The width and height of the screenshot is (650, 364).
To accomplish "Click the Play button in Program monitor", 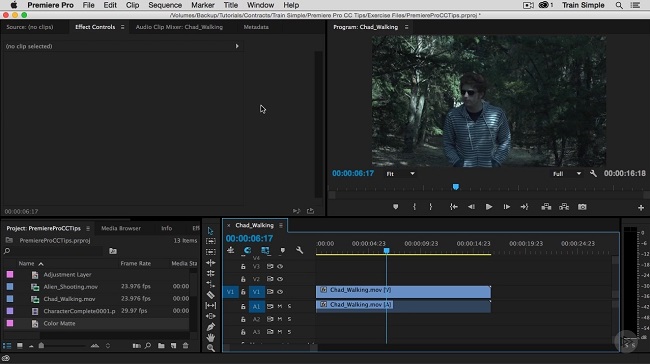I will point(489,206).
